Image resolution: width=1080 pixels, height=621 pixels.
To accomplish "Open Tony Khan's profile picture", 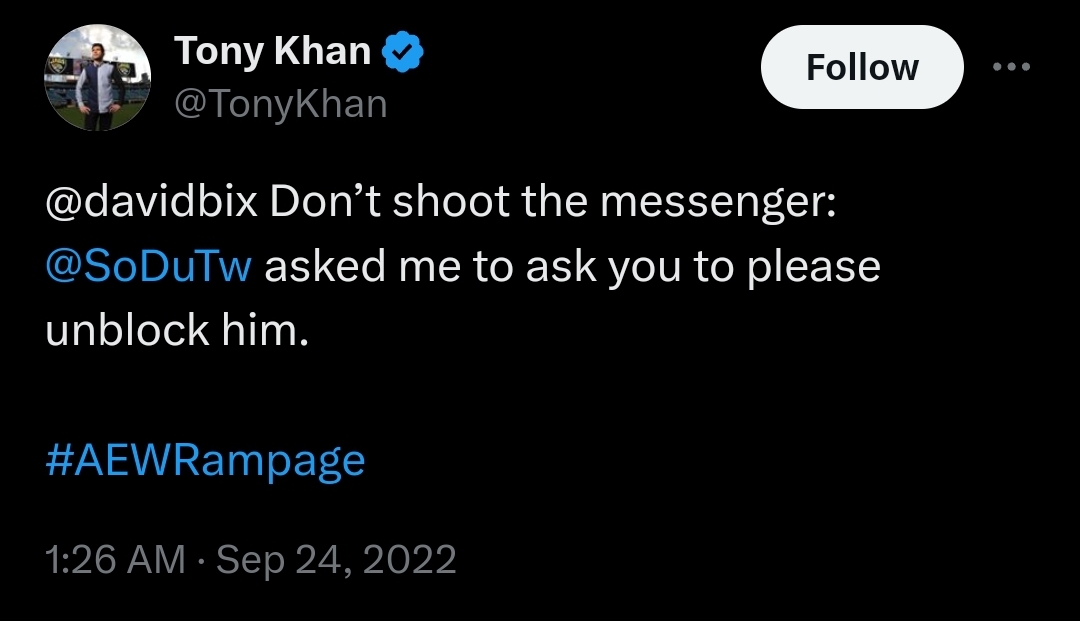I will [97, 78].
